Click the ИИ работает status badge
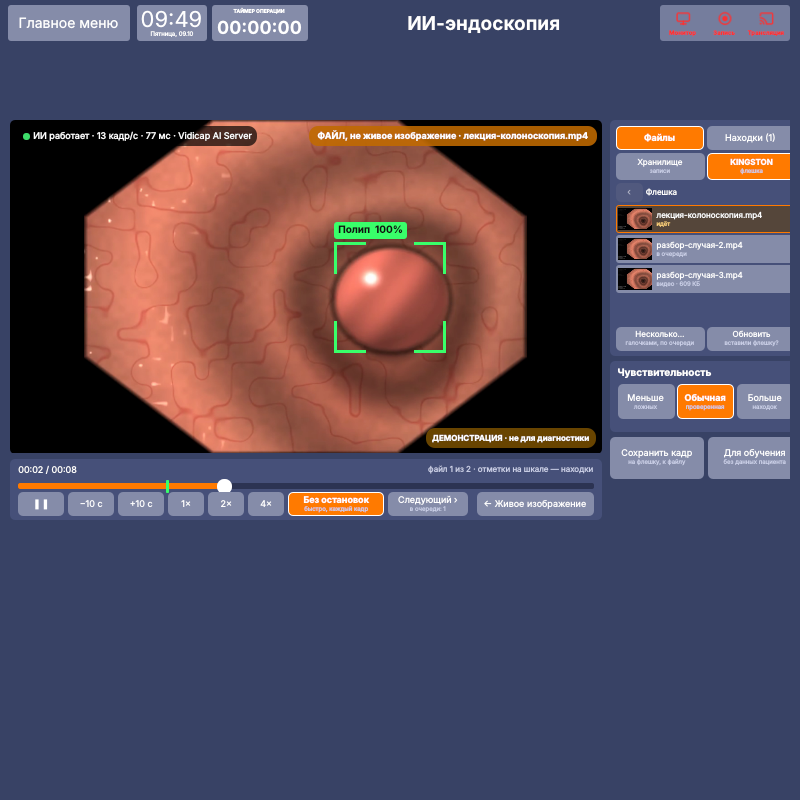Viewport: 800px width, 800px height. click(x=137, y=136)
